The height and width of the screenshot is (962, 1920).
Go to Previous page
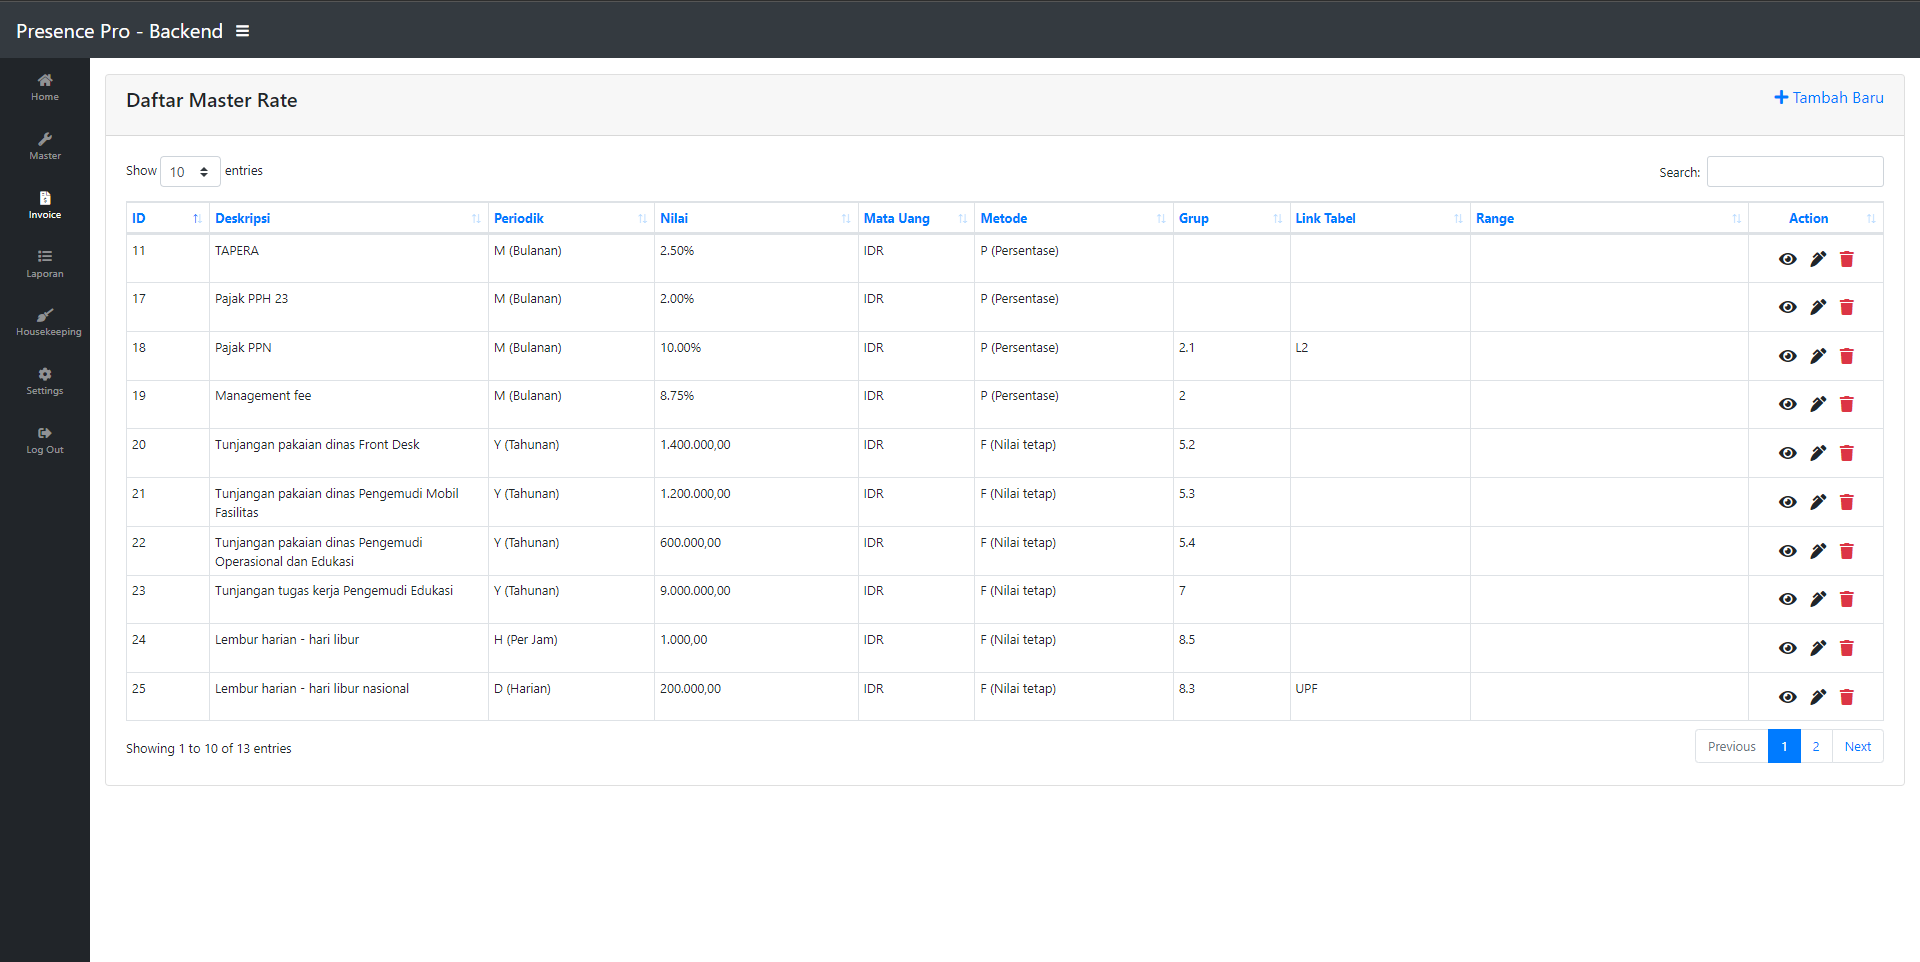point(1731,746)
